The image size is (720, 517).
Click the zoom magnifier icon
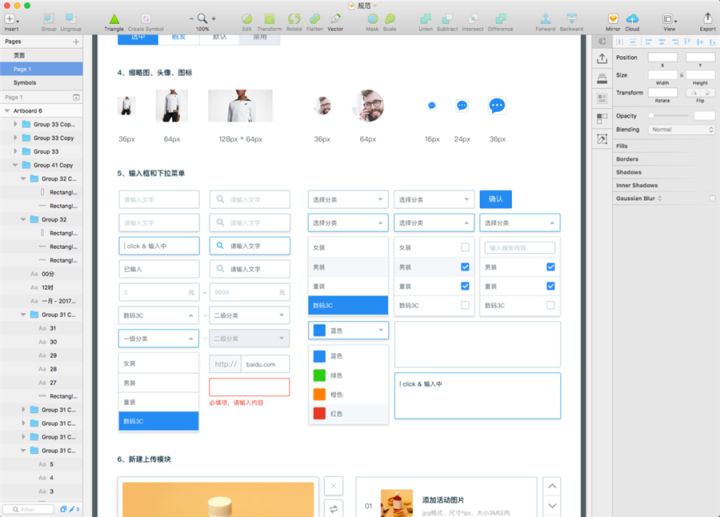click(202, 18)
